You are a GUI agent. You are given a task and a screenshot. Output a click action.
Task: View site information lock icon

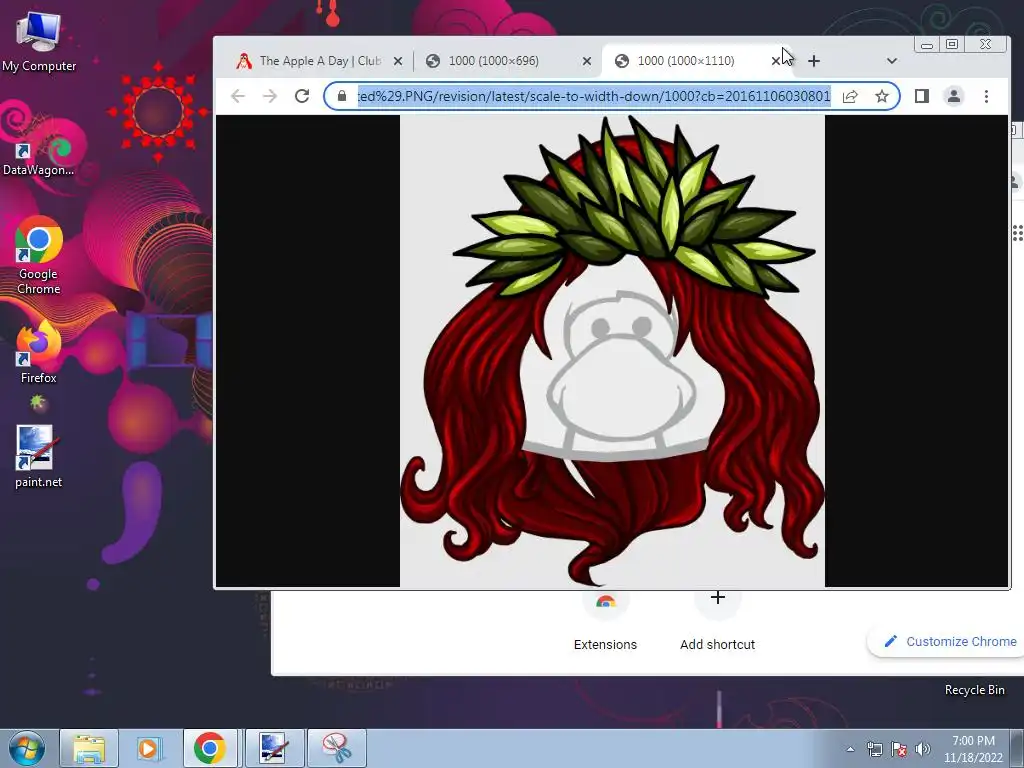pyautogui.click(x=342, y=96)
